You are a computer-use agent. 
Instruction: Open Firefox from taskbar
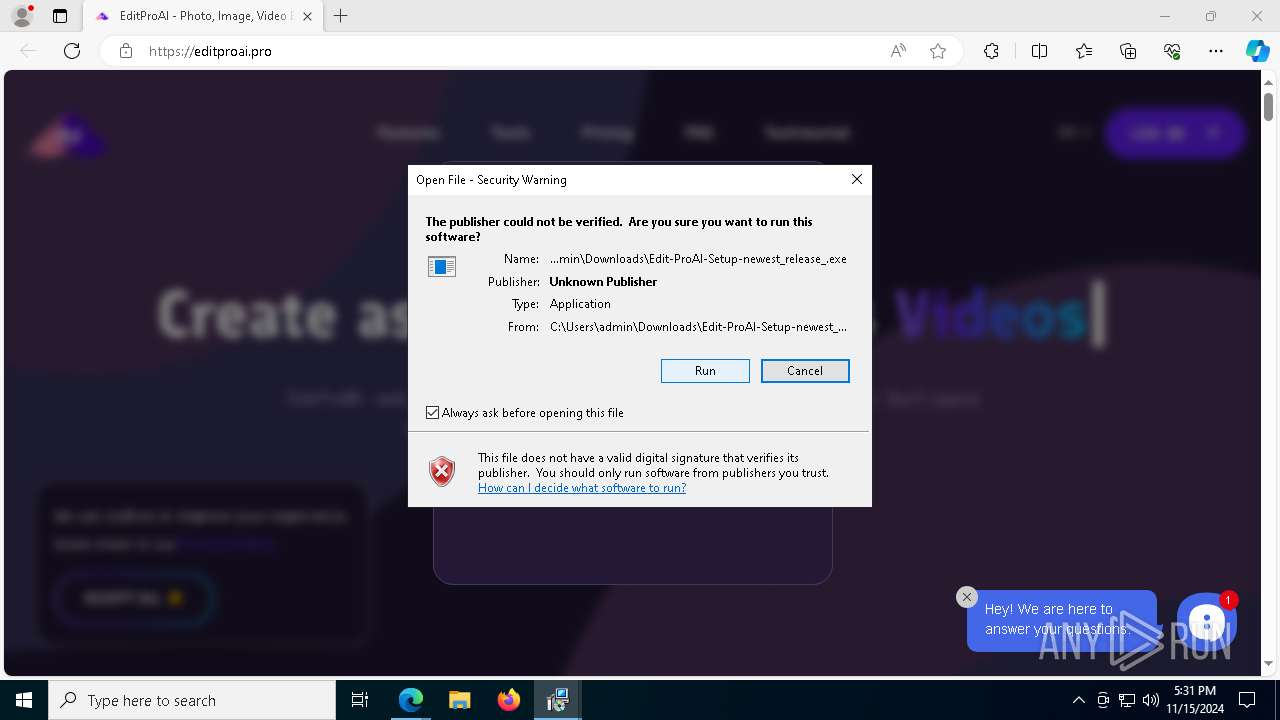coord(509,700)
